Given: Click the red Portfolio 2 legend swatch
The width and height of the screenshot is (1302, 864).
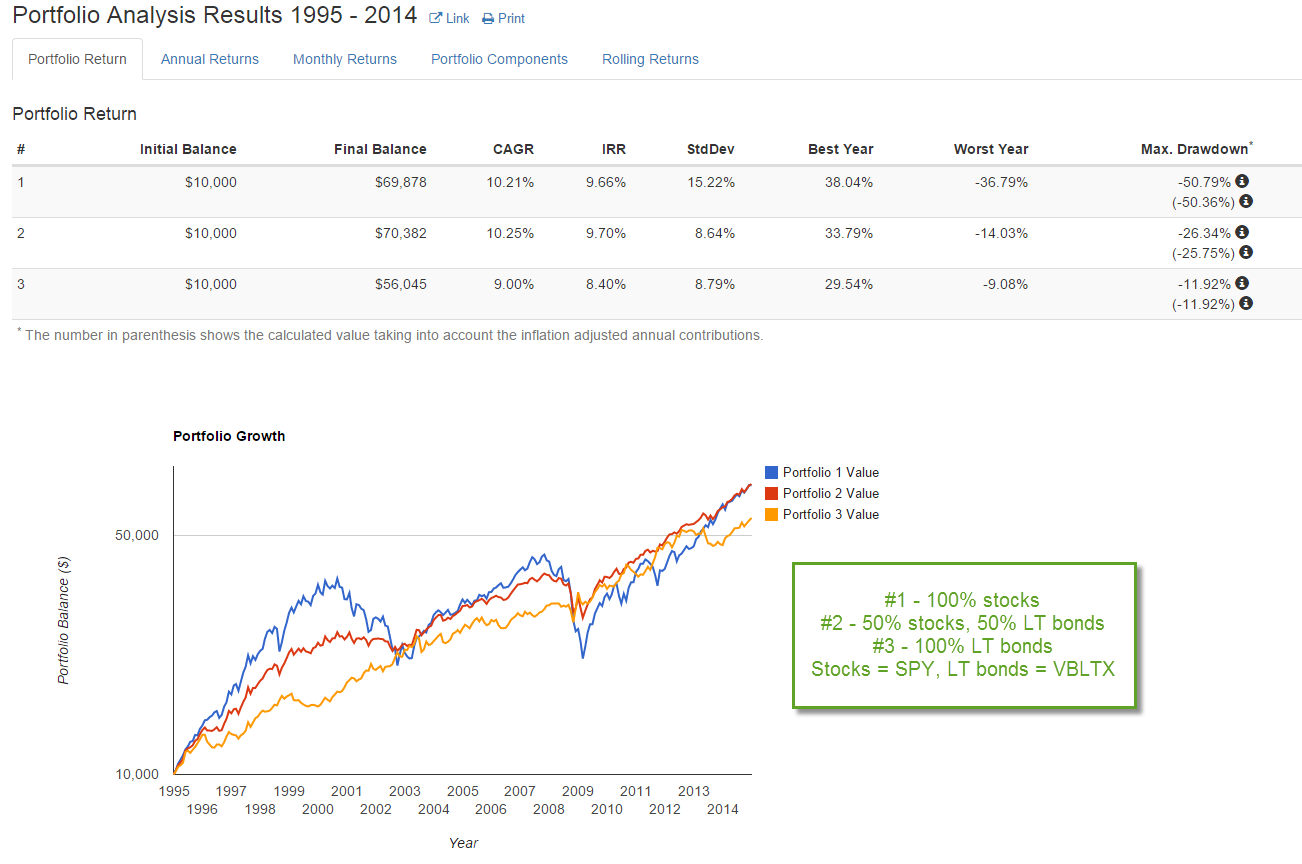Looking at the screenshot, I should click(x=771, y=494).
